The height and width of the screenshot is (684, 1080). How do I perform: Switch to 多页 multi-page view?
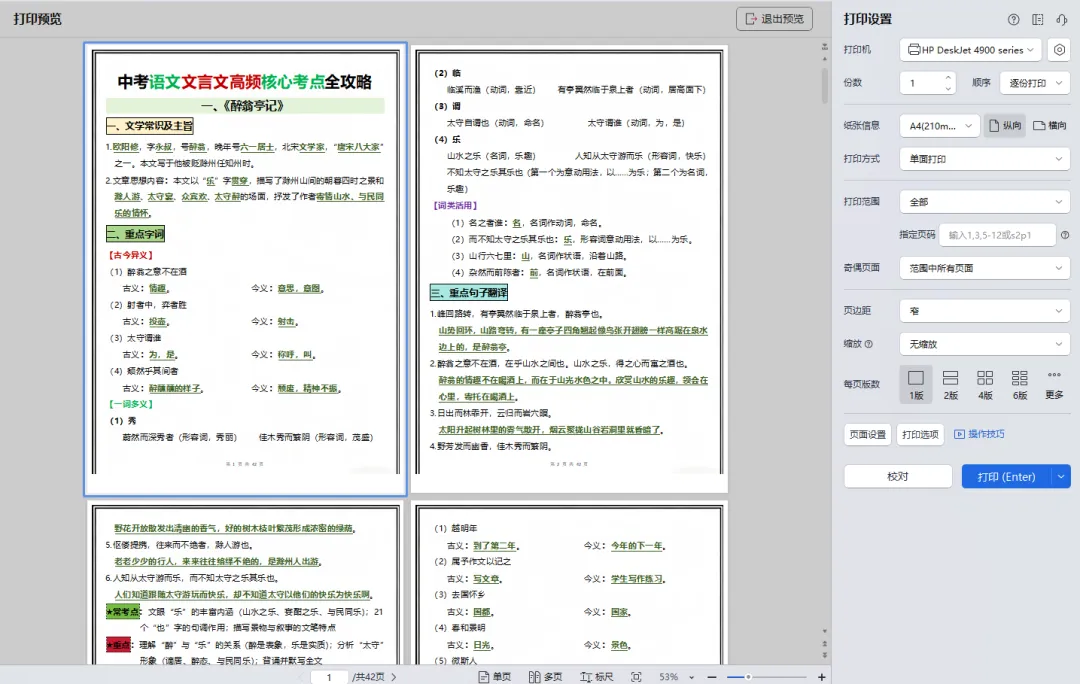point(545,677)
